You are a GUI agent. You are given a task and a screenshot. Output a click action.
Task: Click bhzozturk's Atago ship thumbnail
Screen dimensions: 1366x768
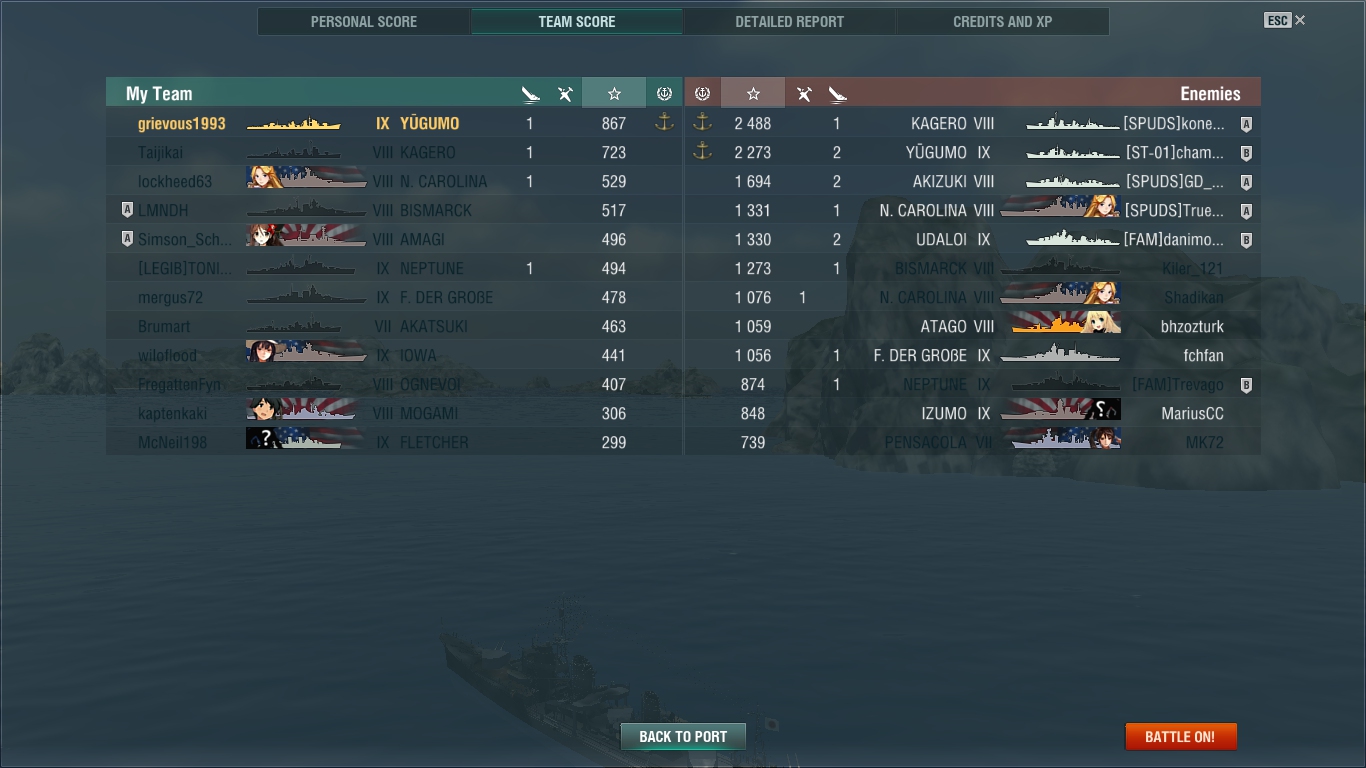click(x=1066, y=326)
